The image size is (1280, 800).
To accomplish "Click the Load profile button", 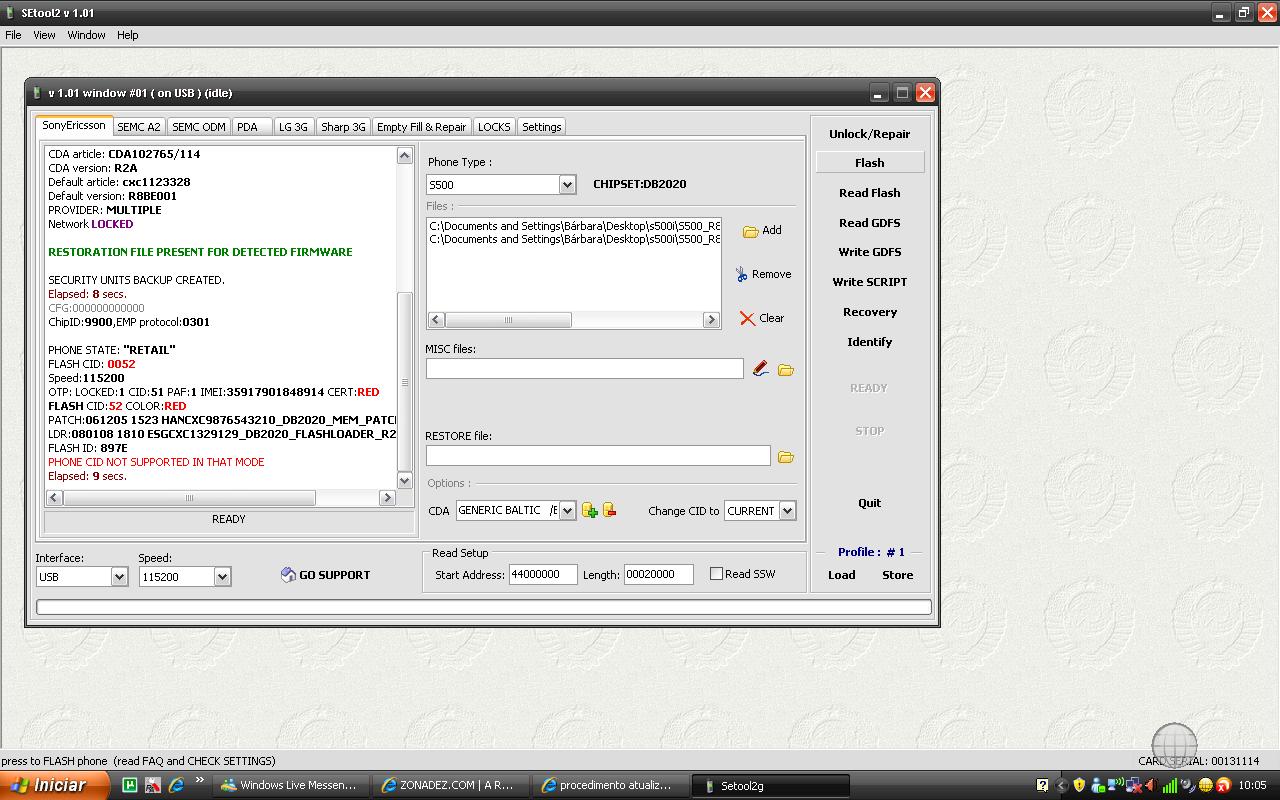I will 841,575.
